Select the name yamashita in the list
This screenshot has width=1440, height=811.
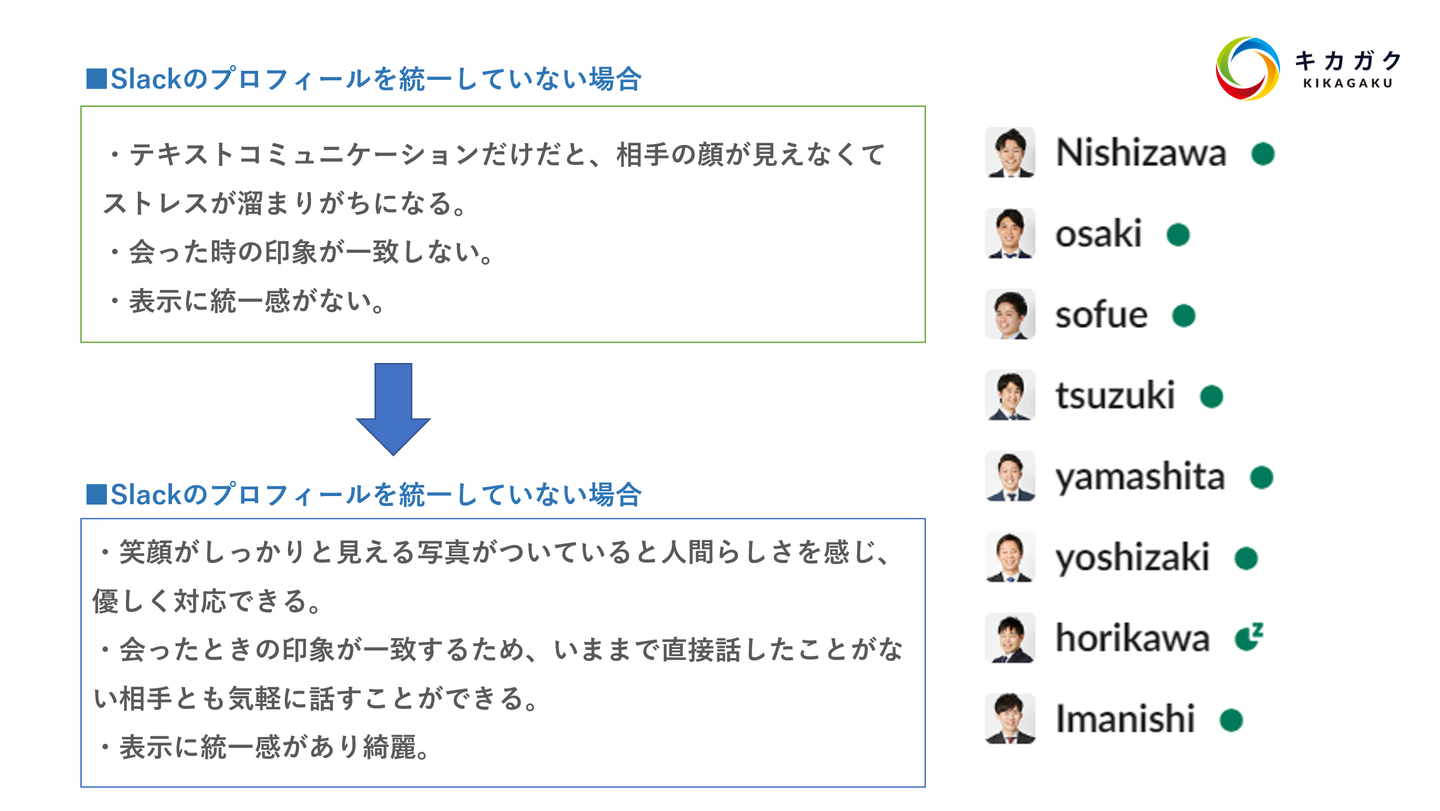tap(1139, 477)
